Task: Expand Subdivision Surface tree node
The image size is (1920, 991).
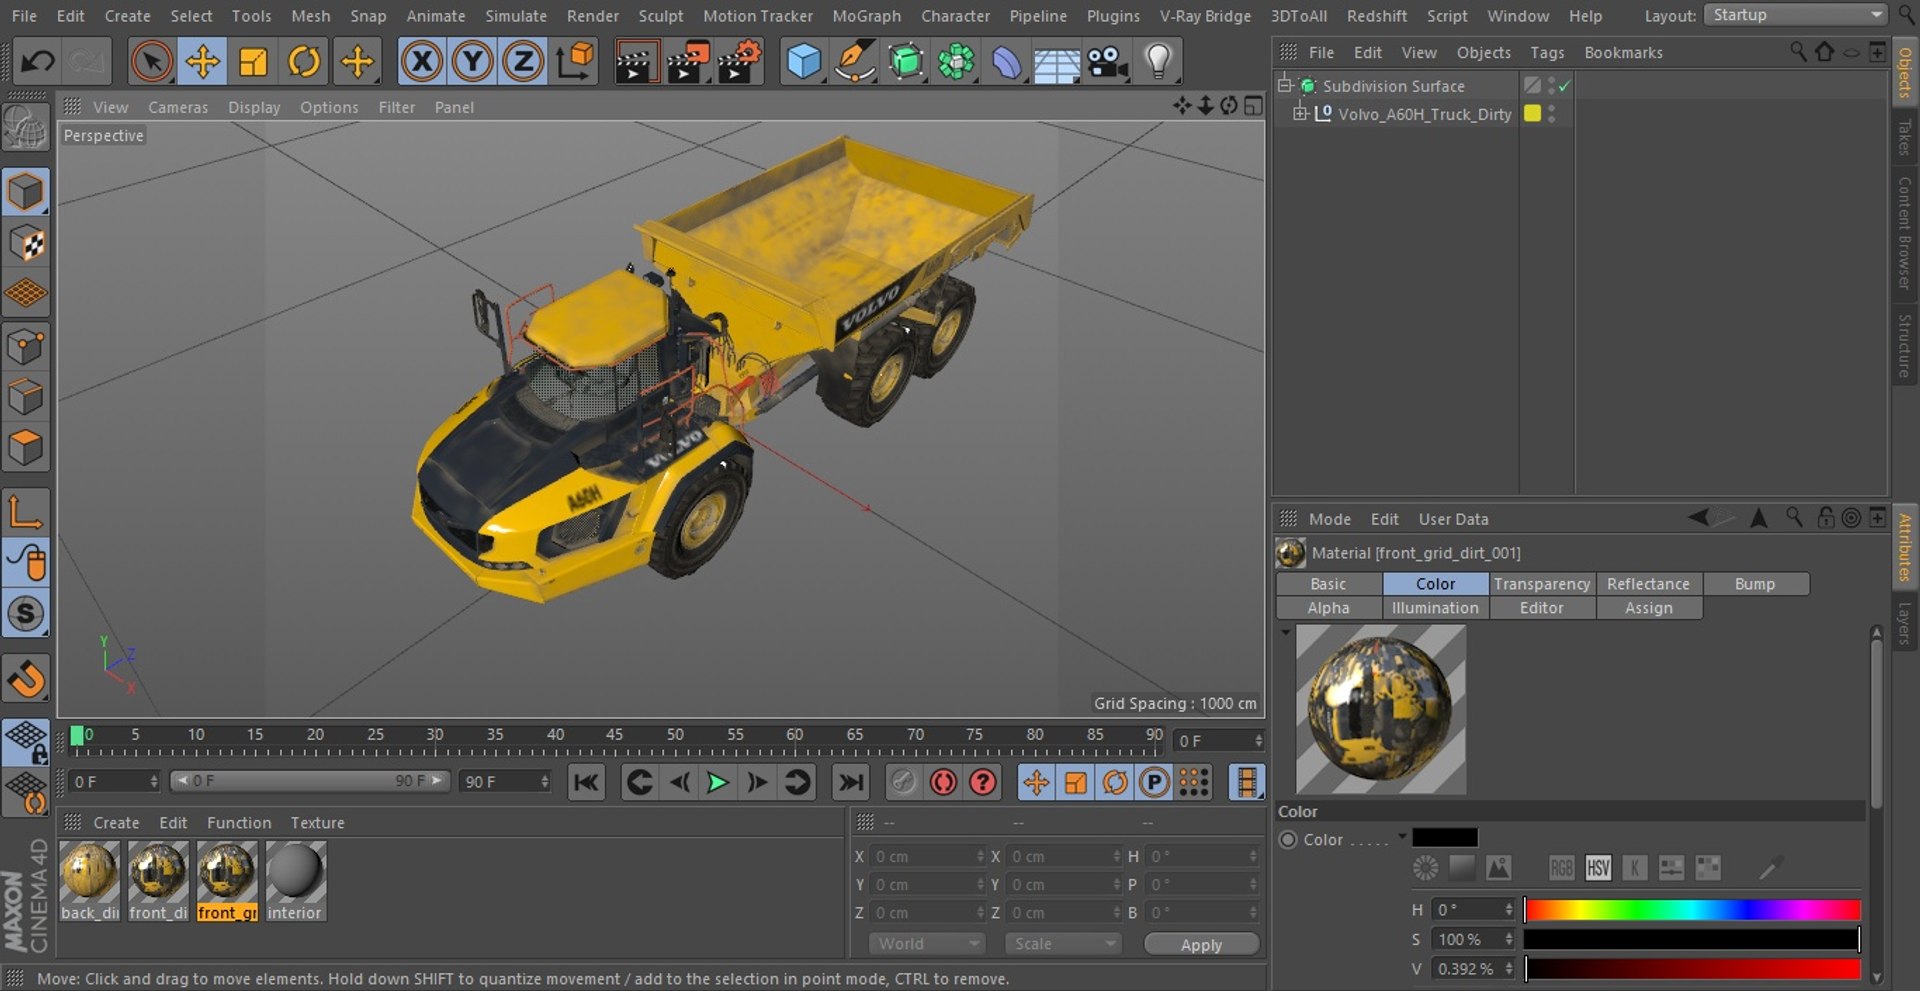Action: (x=1285, y=85)
